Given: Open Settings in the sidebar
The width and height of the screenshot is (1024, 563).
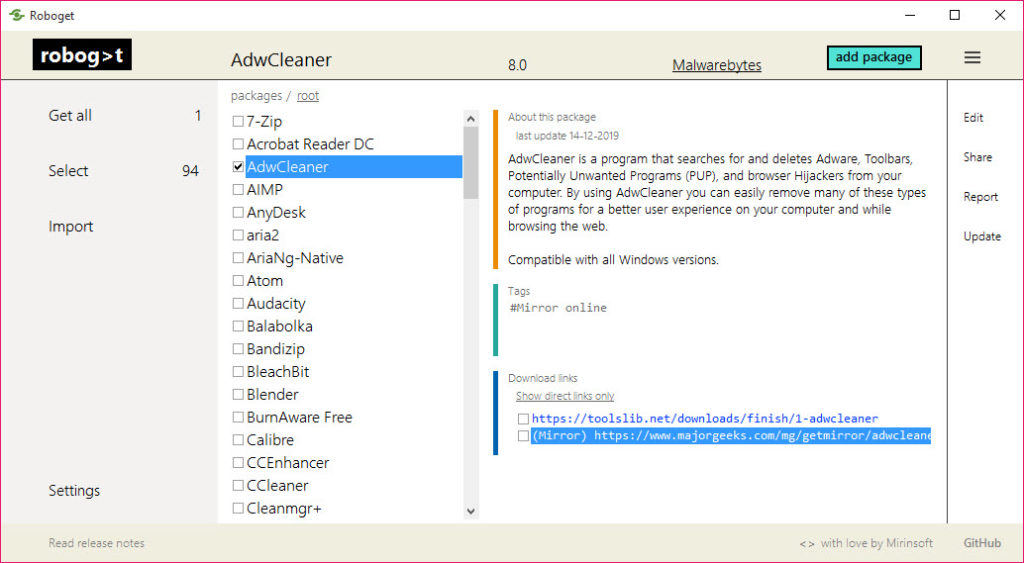Looking at the screenshot, I should [74, 491].
